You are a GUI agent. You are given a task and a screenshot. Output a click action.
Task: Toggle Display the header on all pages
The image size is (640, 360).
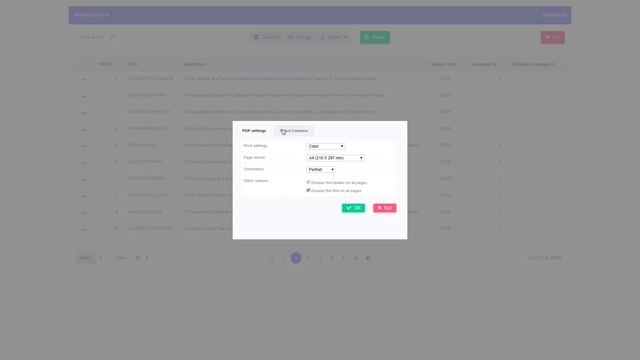point(308,182)
